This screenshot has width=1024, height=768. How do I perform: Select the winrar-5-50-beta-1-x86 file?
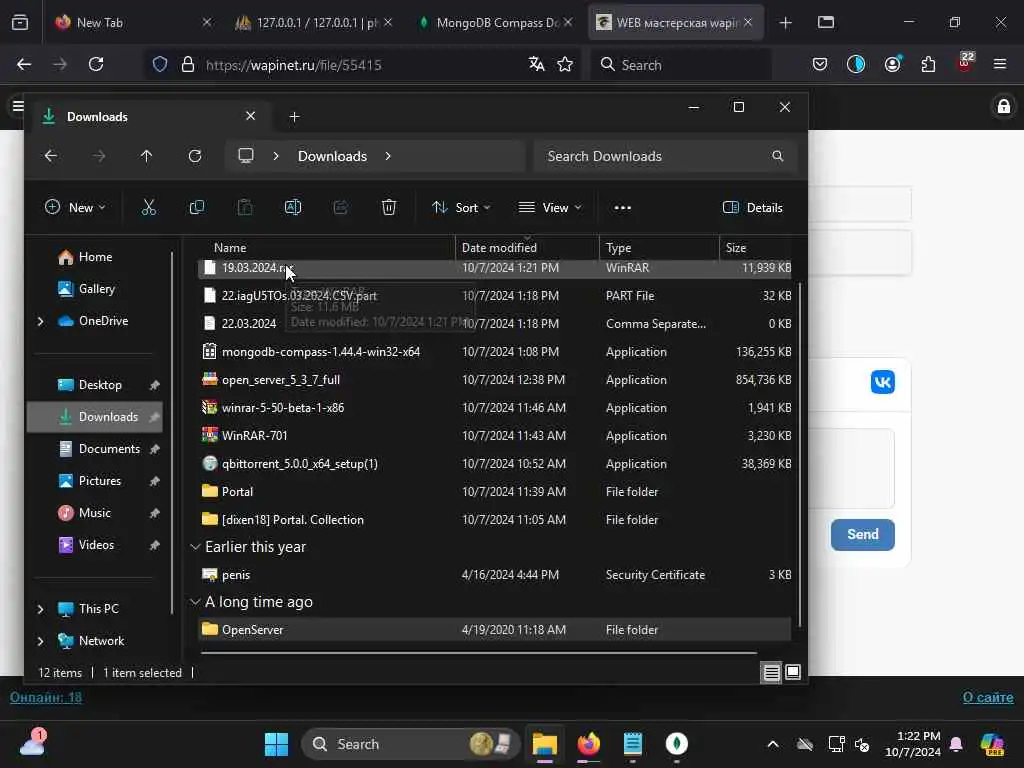coord(494,408)
